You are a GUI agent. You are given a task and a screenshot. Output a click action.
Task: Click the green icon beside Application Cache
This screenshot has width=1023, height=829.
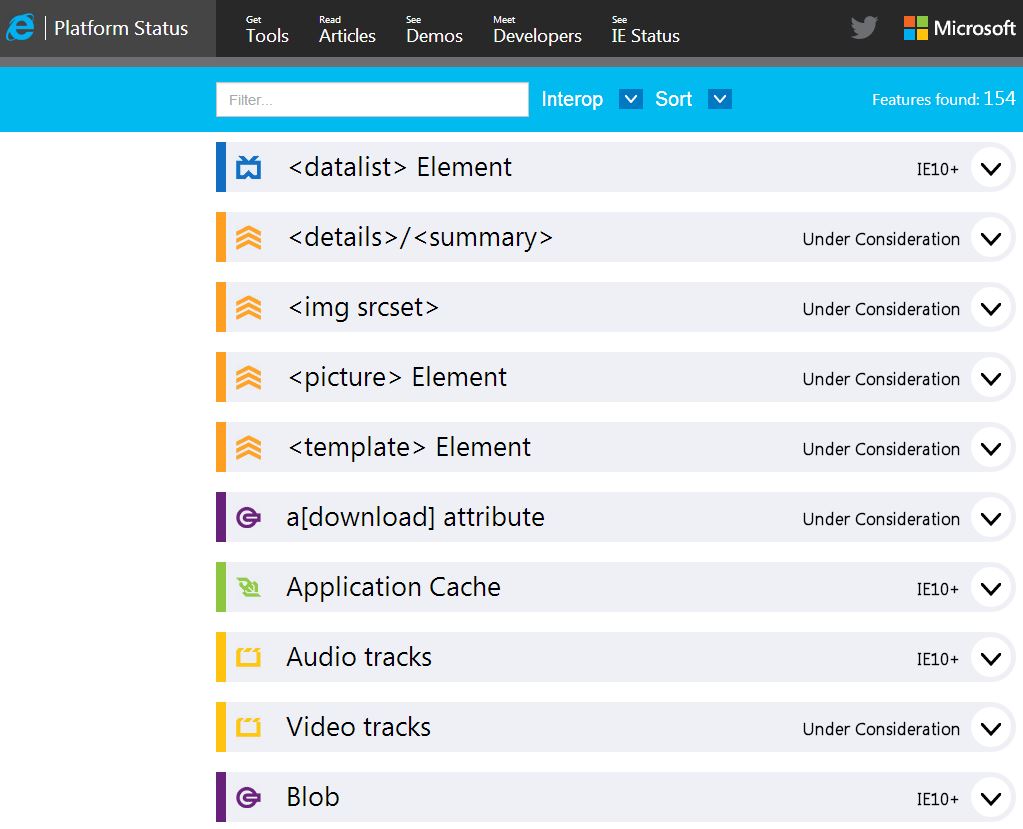point(248,588)
